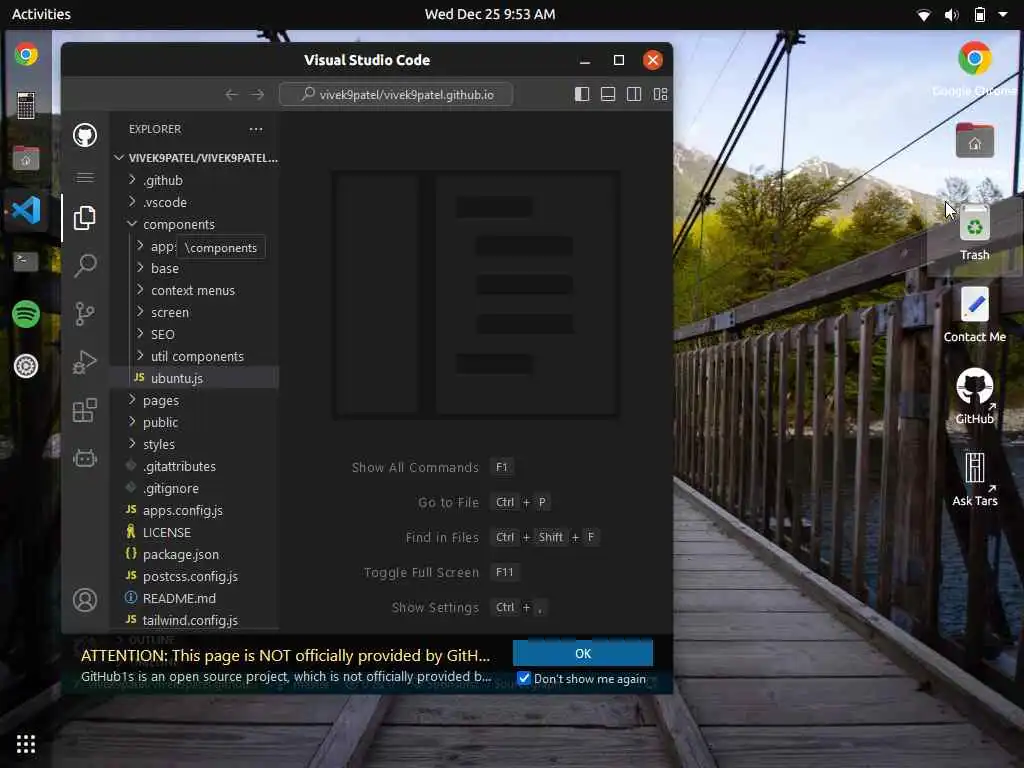Open the .gitignore file
This screenshot has height=768, width=1024.
point(196,488)
